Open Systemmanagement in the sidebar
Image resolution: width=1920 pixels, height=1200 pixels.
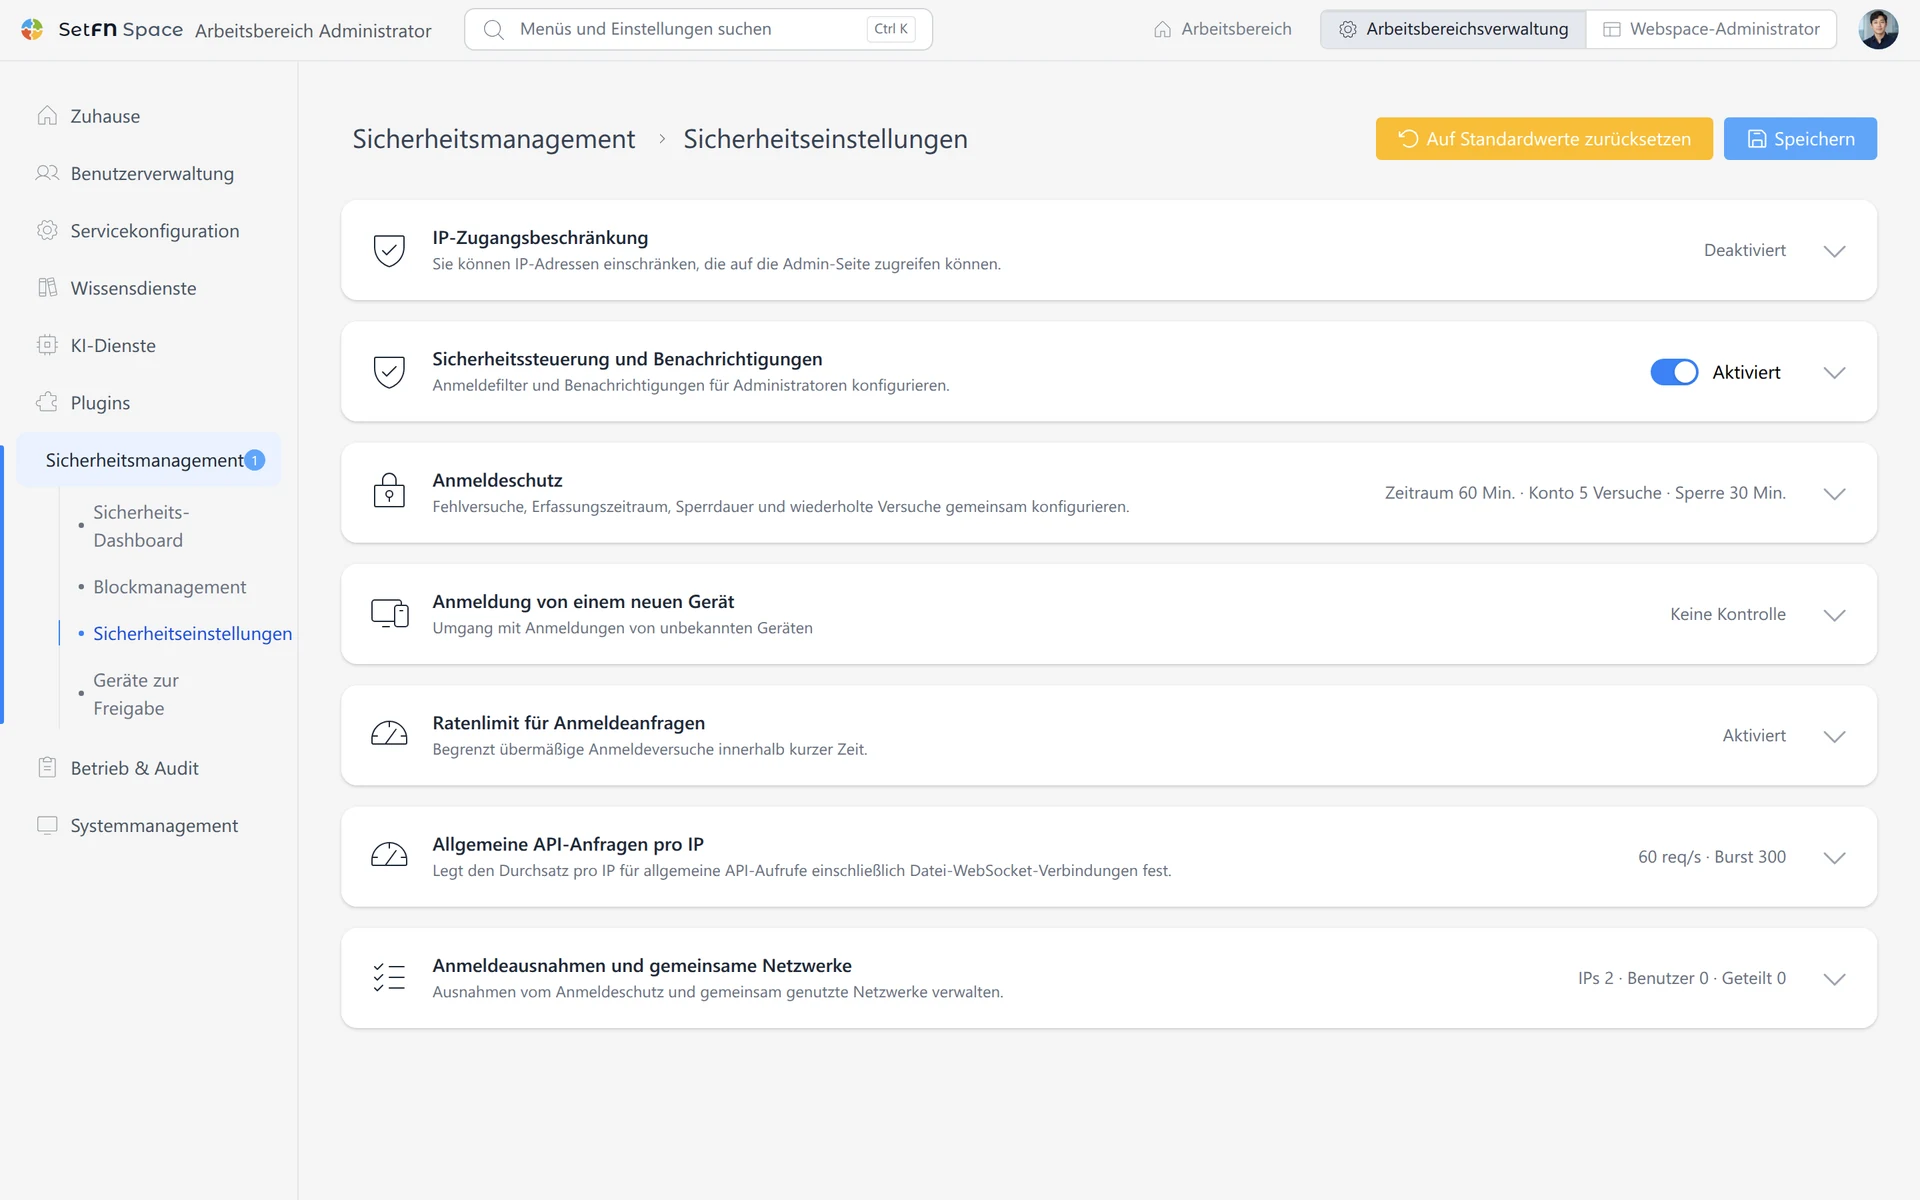150,825
